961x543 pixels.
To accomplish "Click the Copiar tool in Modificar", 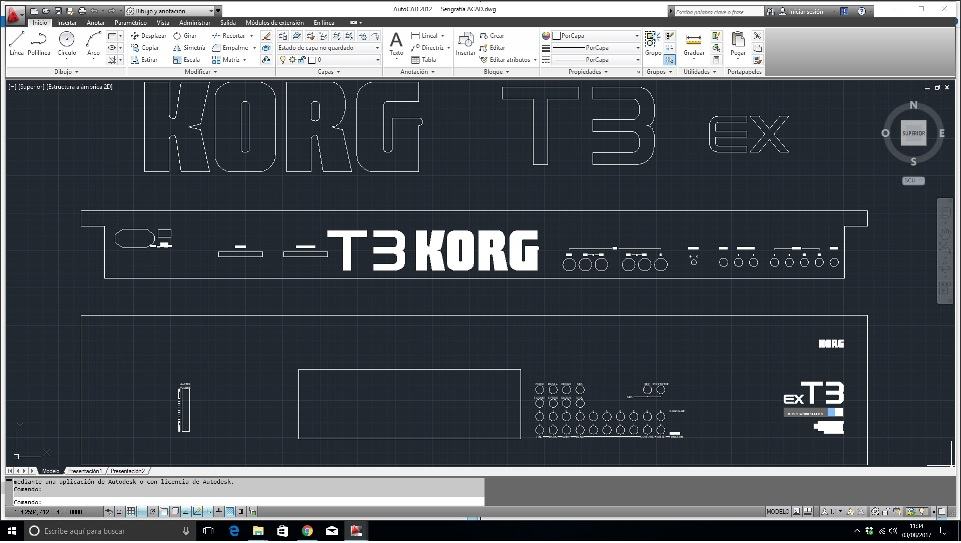I will [145, 48].
